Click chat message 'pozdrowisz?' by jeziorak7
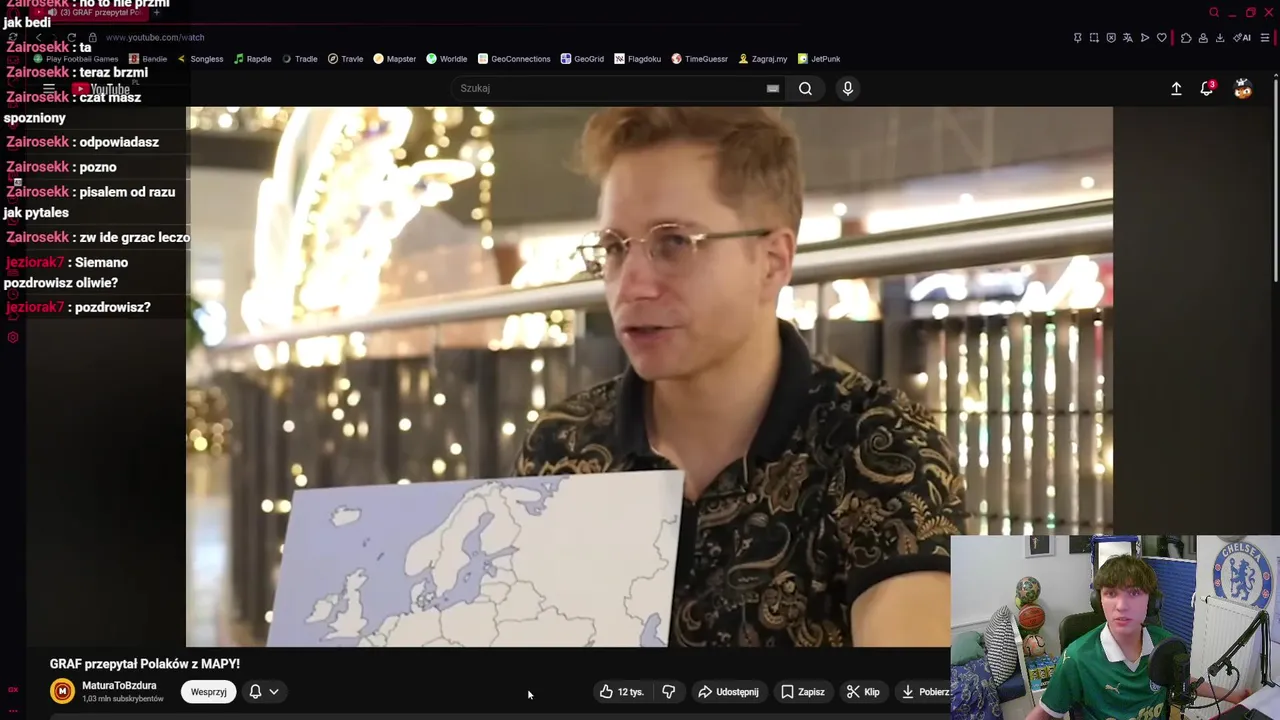The width and height of the screenshot is (1280, 720). click(114, 307)
